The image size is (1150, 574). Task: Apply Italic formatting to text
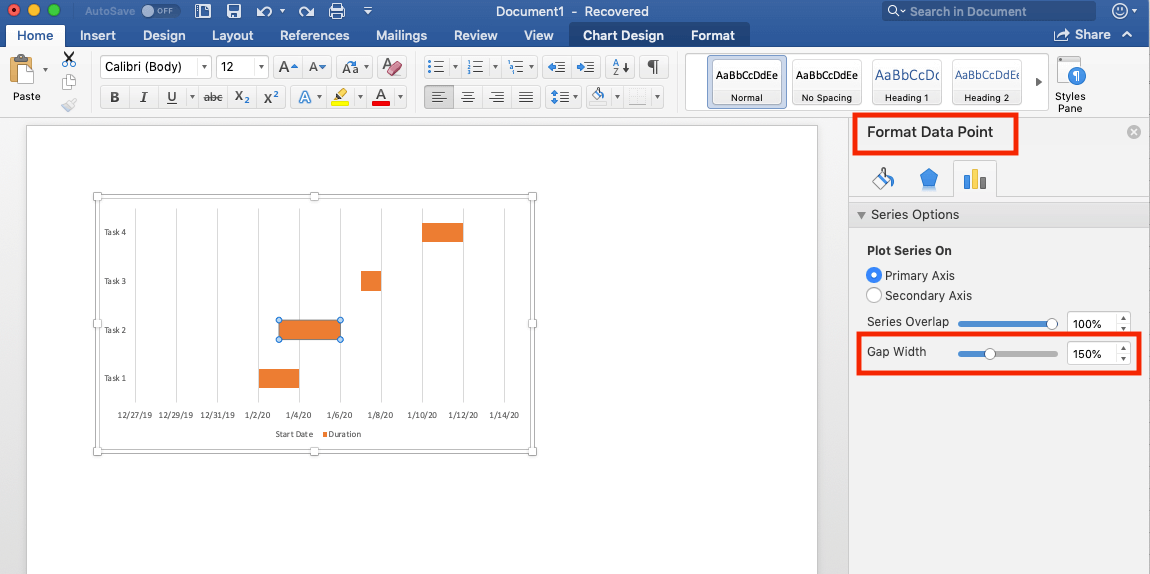pyautogui.click(x=143, y=97)
